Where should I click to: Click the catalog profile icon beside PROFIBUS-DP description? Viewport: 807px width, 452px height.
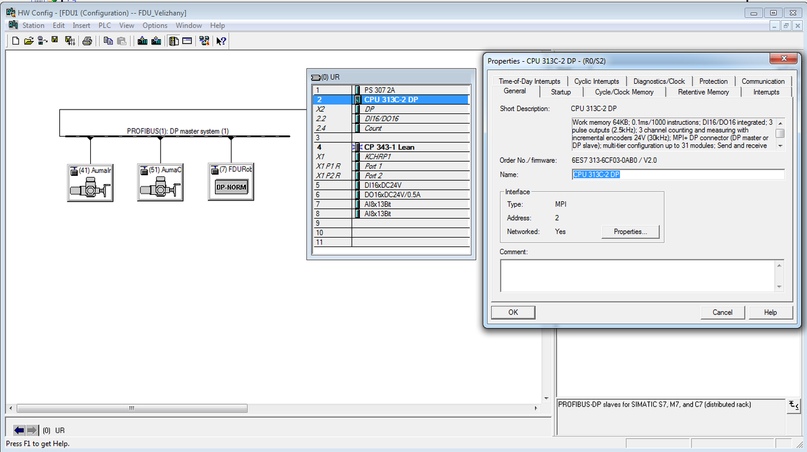coord(793,406)
